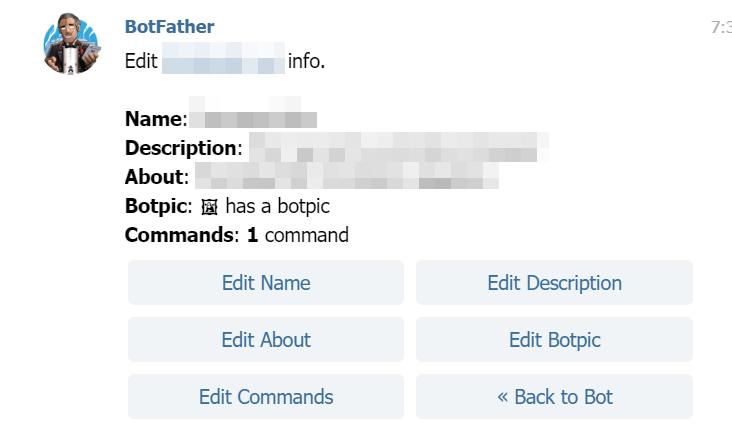732x447 pixels.
Task: Click the blurred Description value
Action: point(397,149)
